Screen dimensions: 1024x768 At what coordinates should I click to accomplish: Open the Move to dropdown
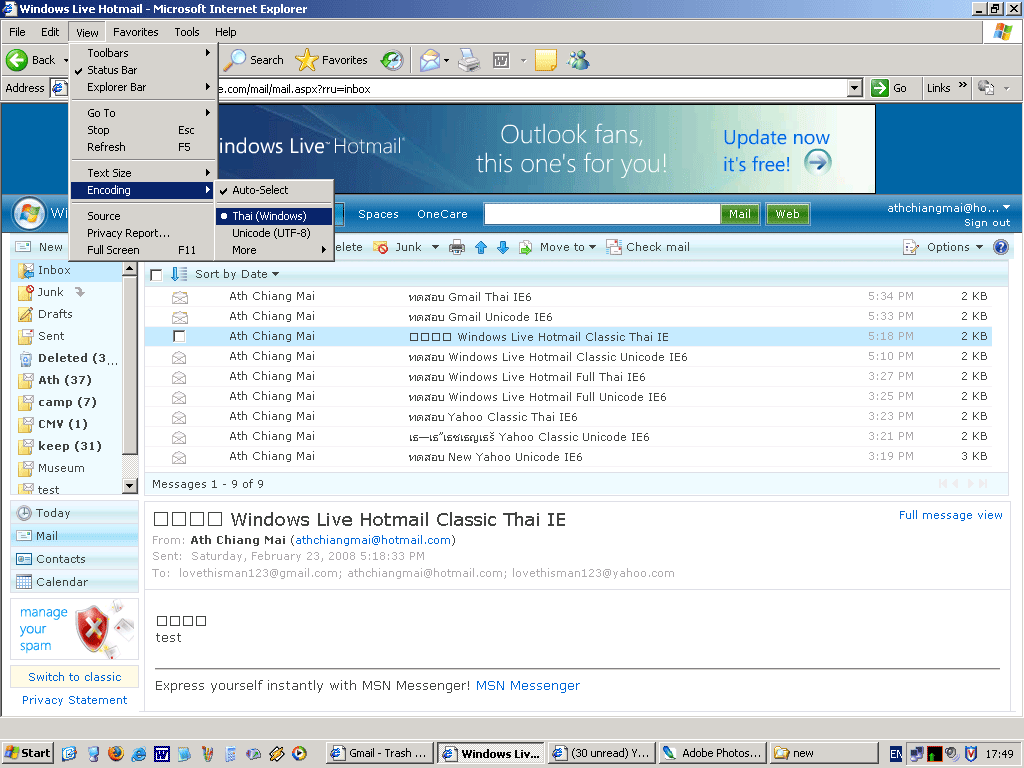[568, 247]
